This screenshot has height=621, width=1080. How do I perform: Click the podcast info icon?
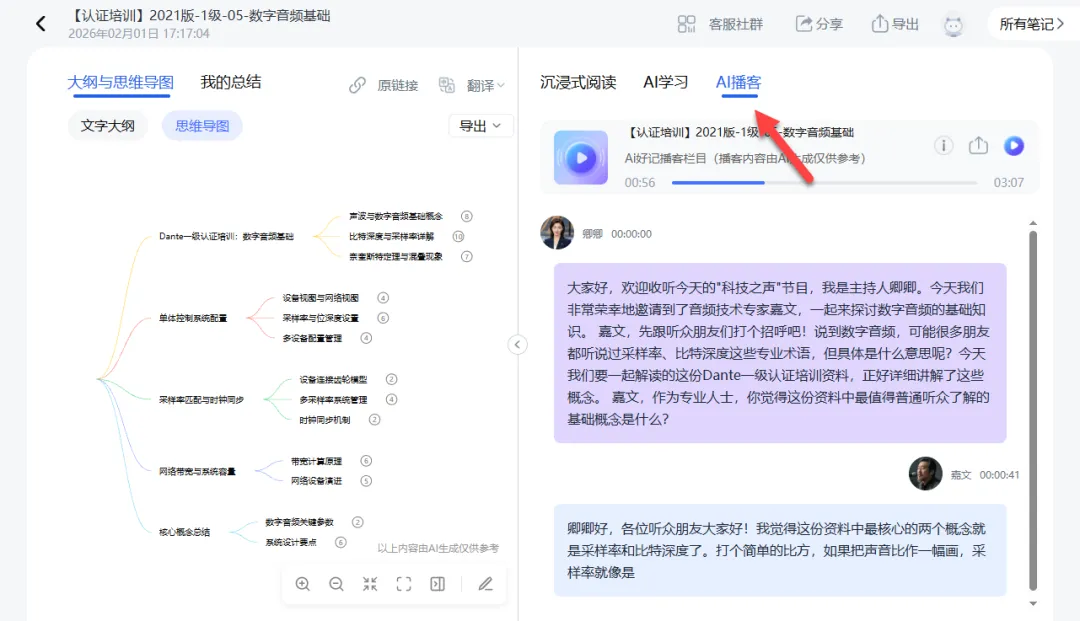(x=943, y=146)
